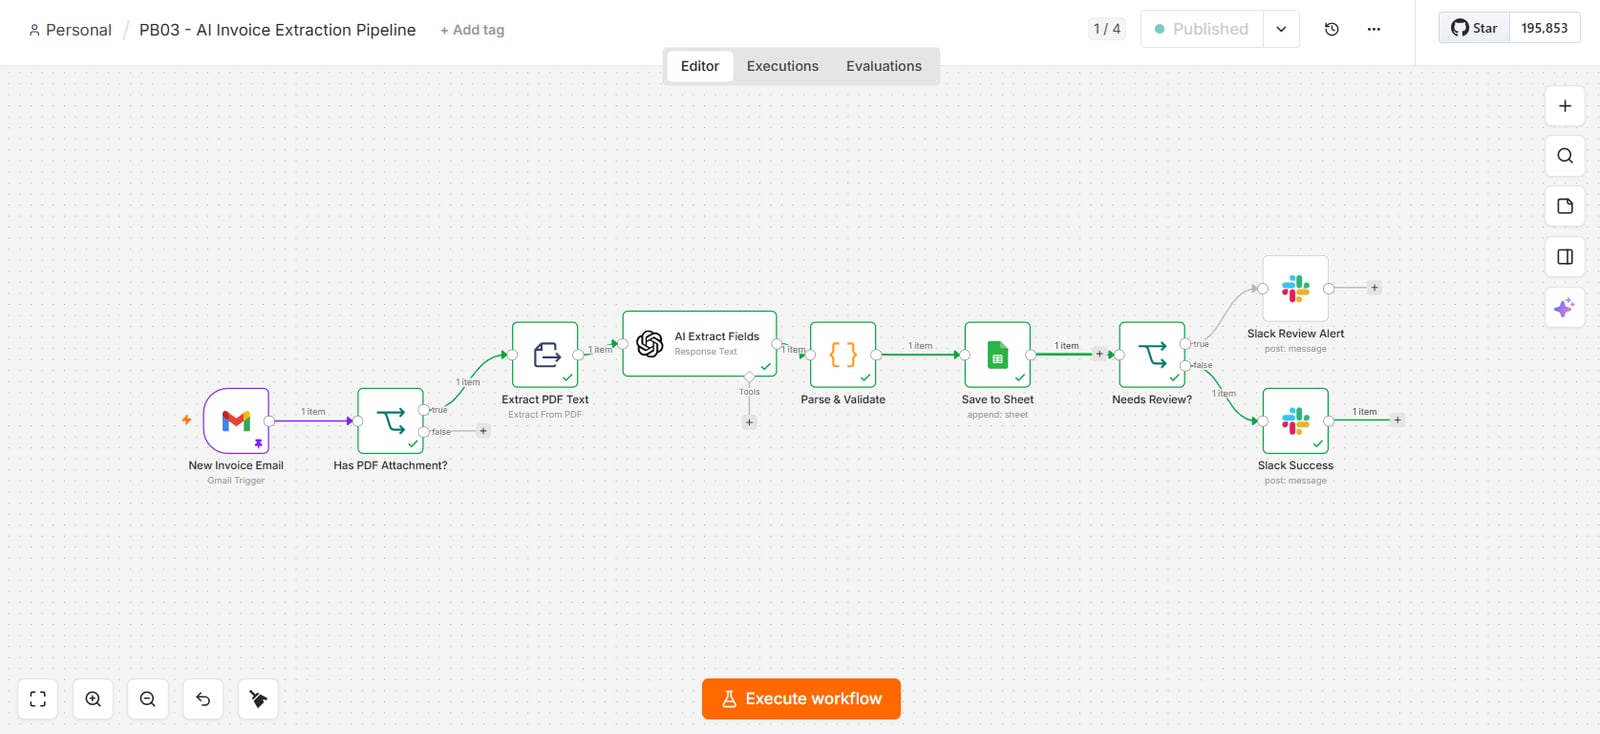Open the AI Extract Fields OpenAI node
Screen dimensions: 1600x734
pos(700,344)
